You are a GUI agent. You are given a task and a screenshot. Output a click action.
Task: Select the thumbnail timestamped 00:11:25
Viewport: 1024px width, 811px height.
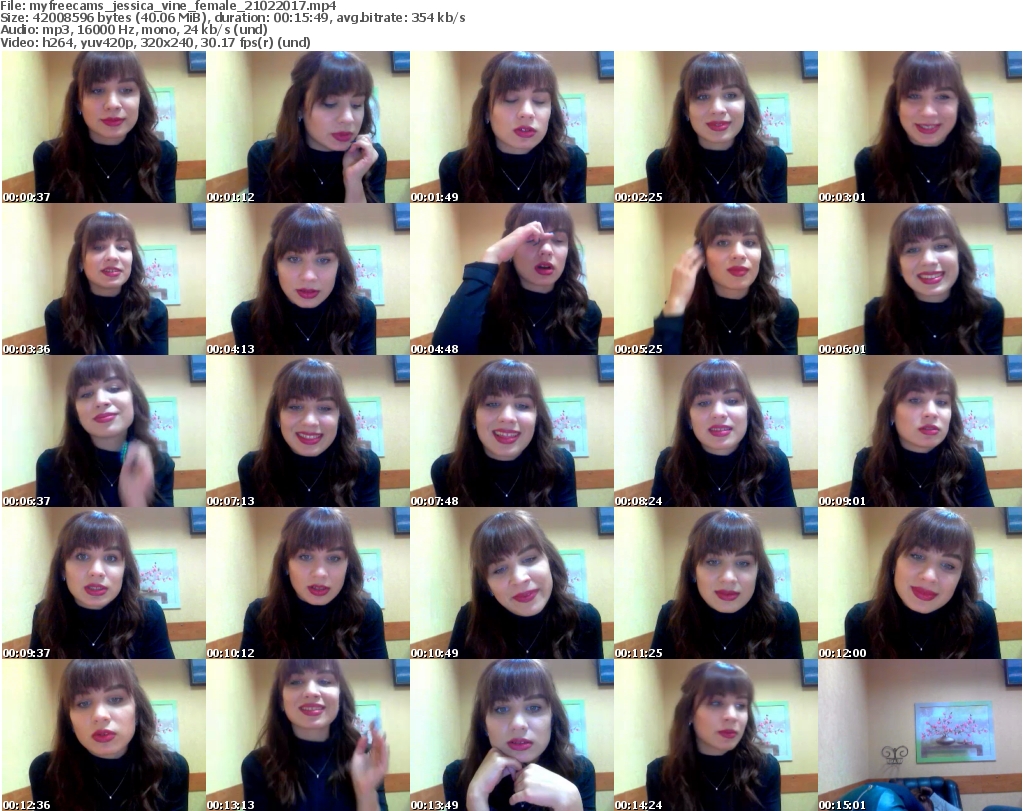click(x=716, y=583)
